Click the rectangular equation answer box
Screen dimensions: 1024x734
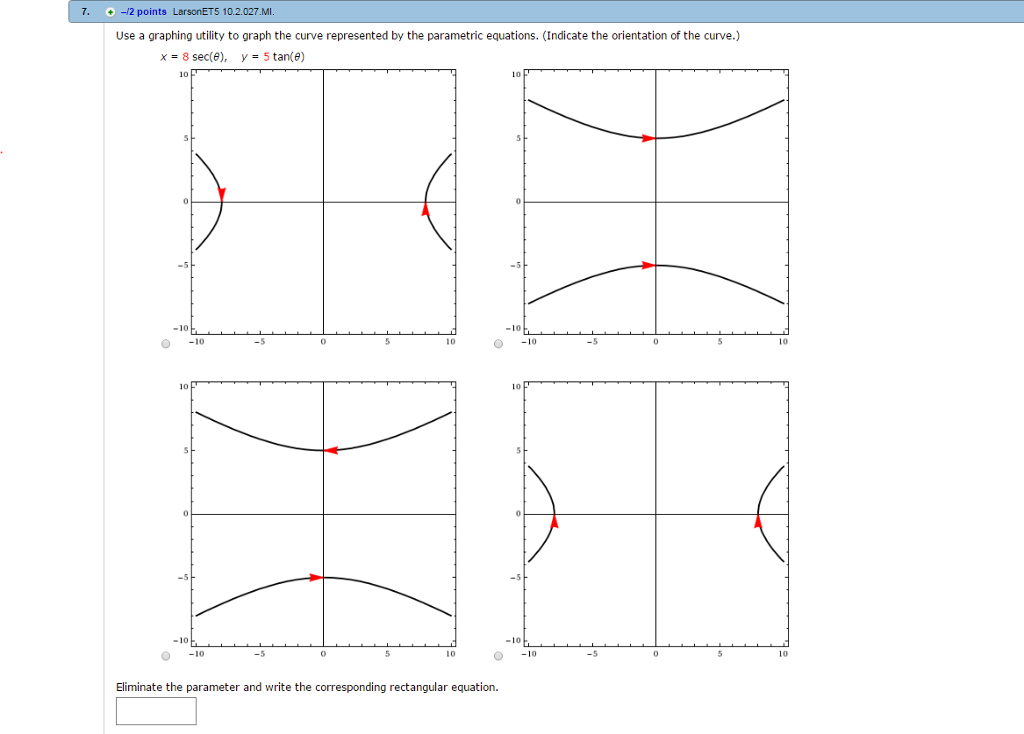tap(156, 711)
